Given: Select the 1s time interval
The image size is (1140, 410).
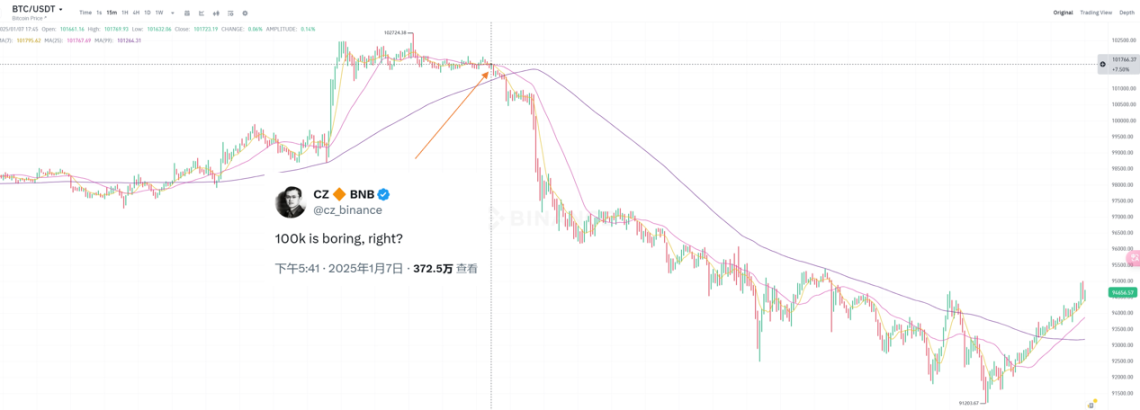Looking at the screenshot, I should point(99,12).
